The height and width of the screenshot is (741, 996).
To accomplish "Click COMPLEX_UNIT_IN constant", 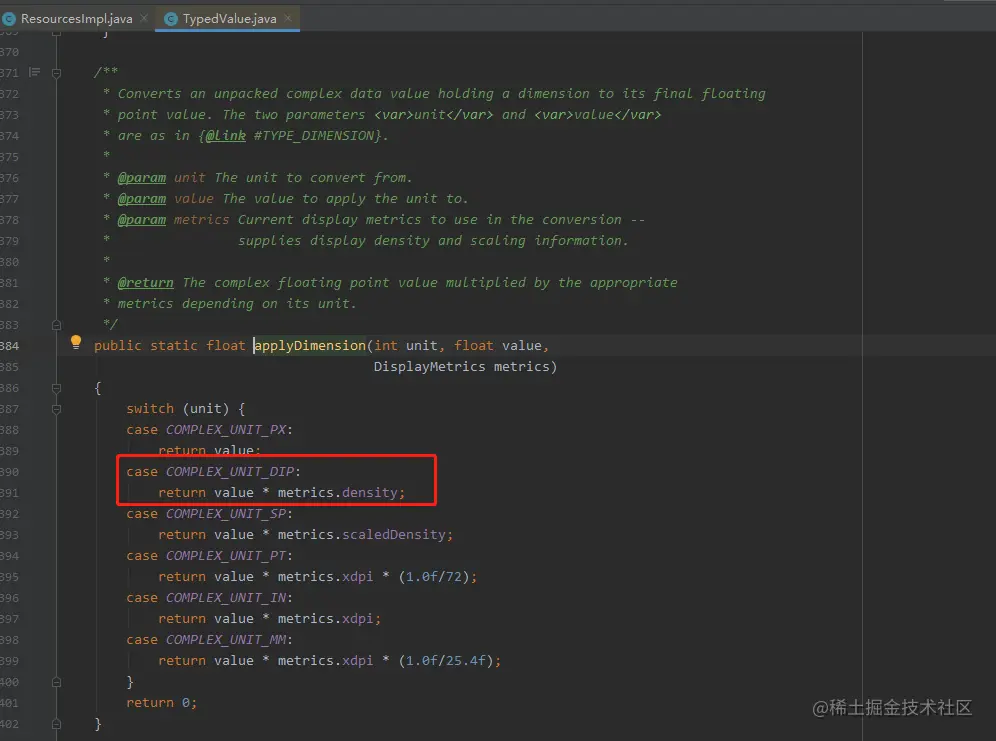I will [x=226, y=598].
